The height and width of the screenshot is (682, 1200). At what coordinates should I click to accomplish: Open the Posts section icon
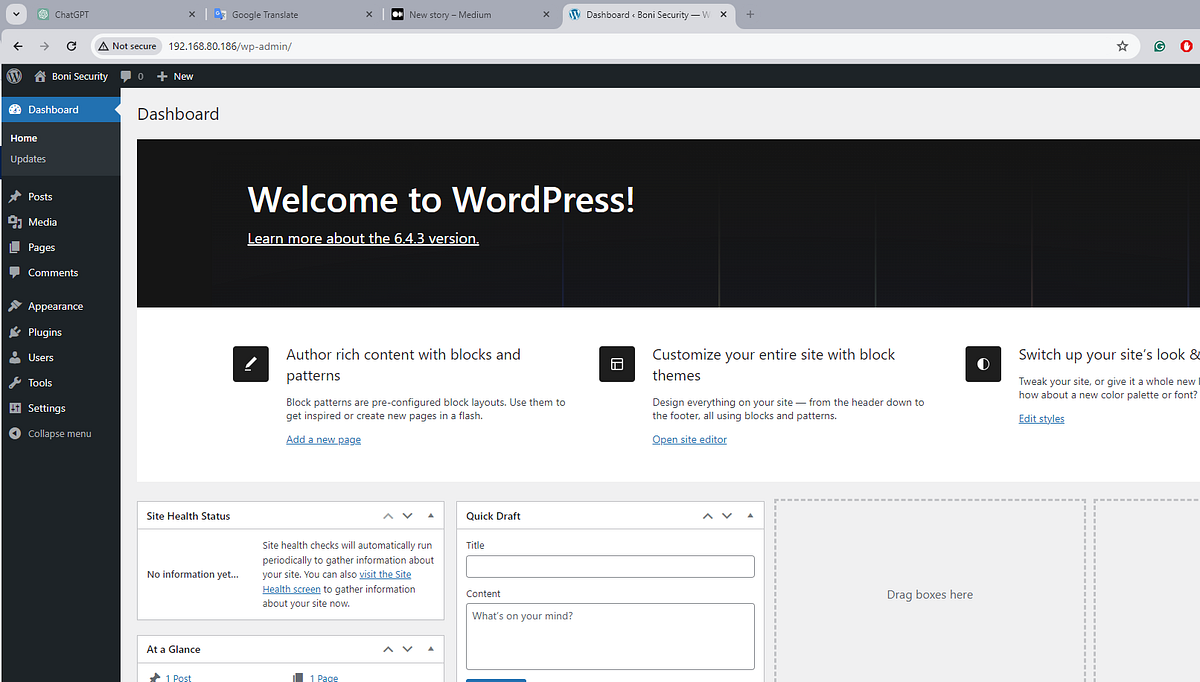click(17, 196)
